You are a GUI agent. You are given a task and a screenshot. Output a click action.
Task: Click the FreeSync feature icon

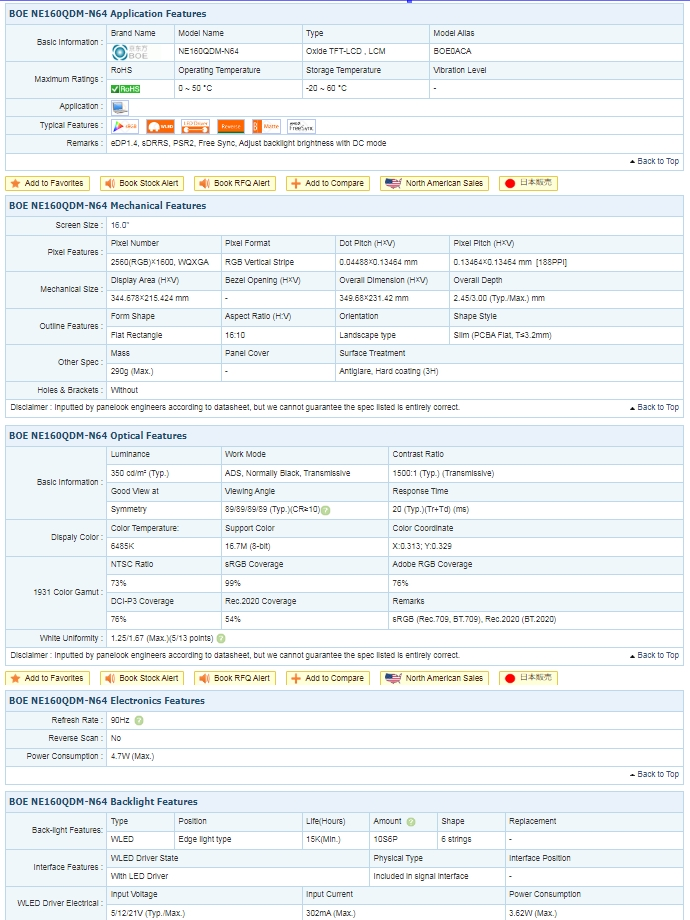tap(302, 126)
